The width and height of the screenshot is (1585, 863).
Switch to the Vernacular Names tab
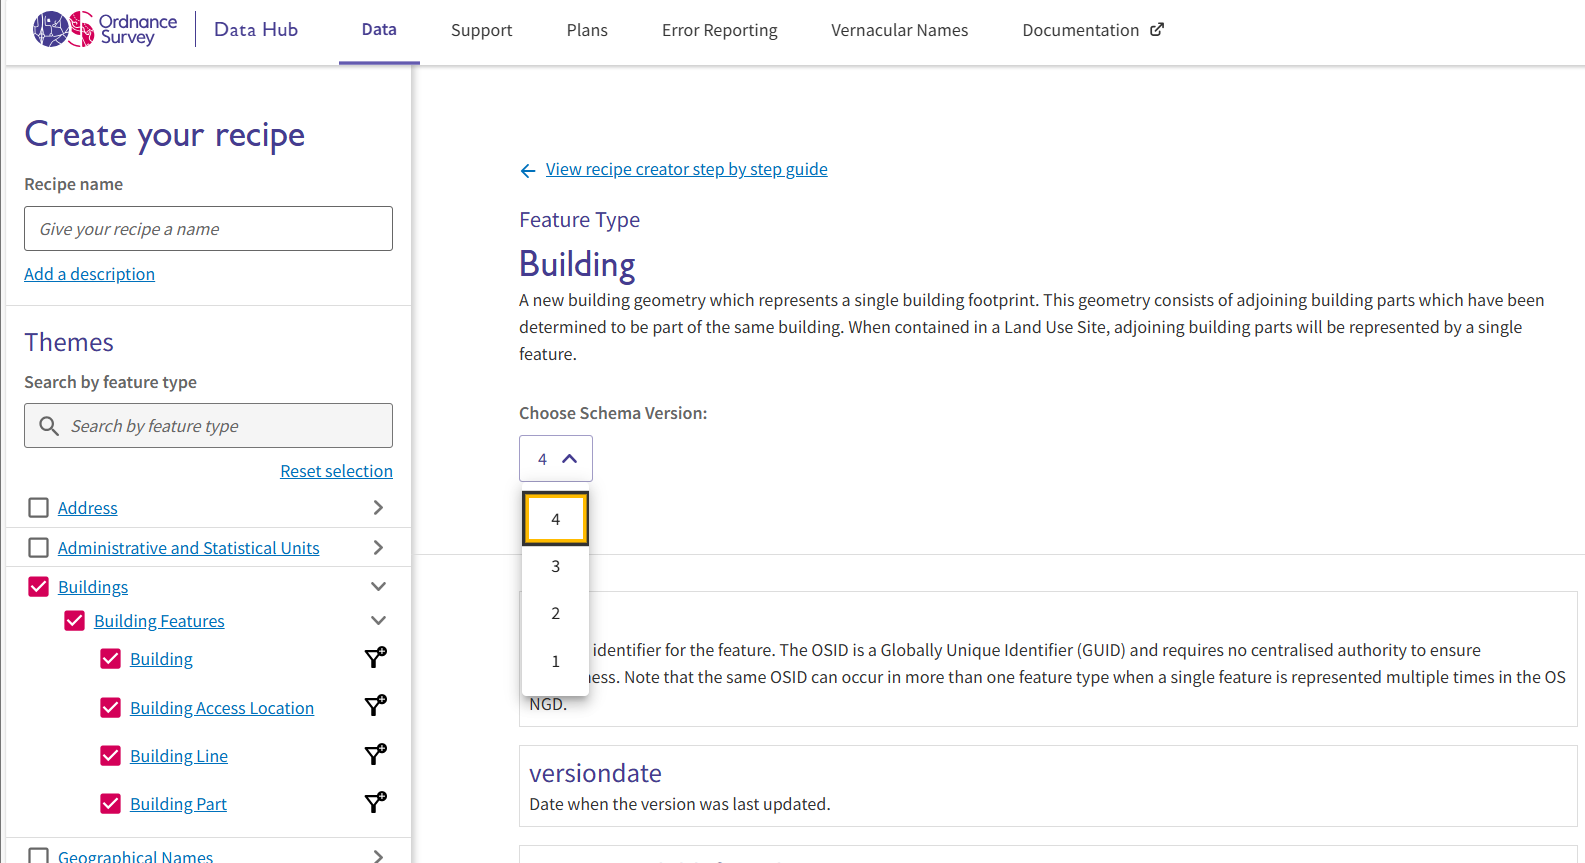click(899, 30)
